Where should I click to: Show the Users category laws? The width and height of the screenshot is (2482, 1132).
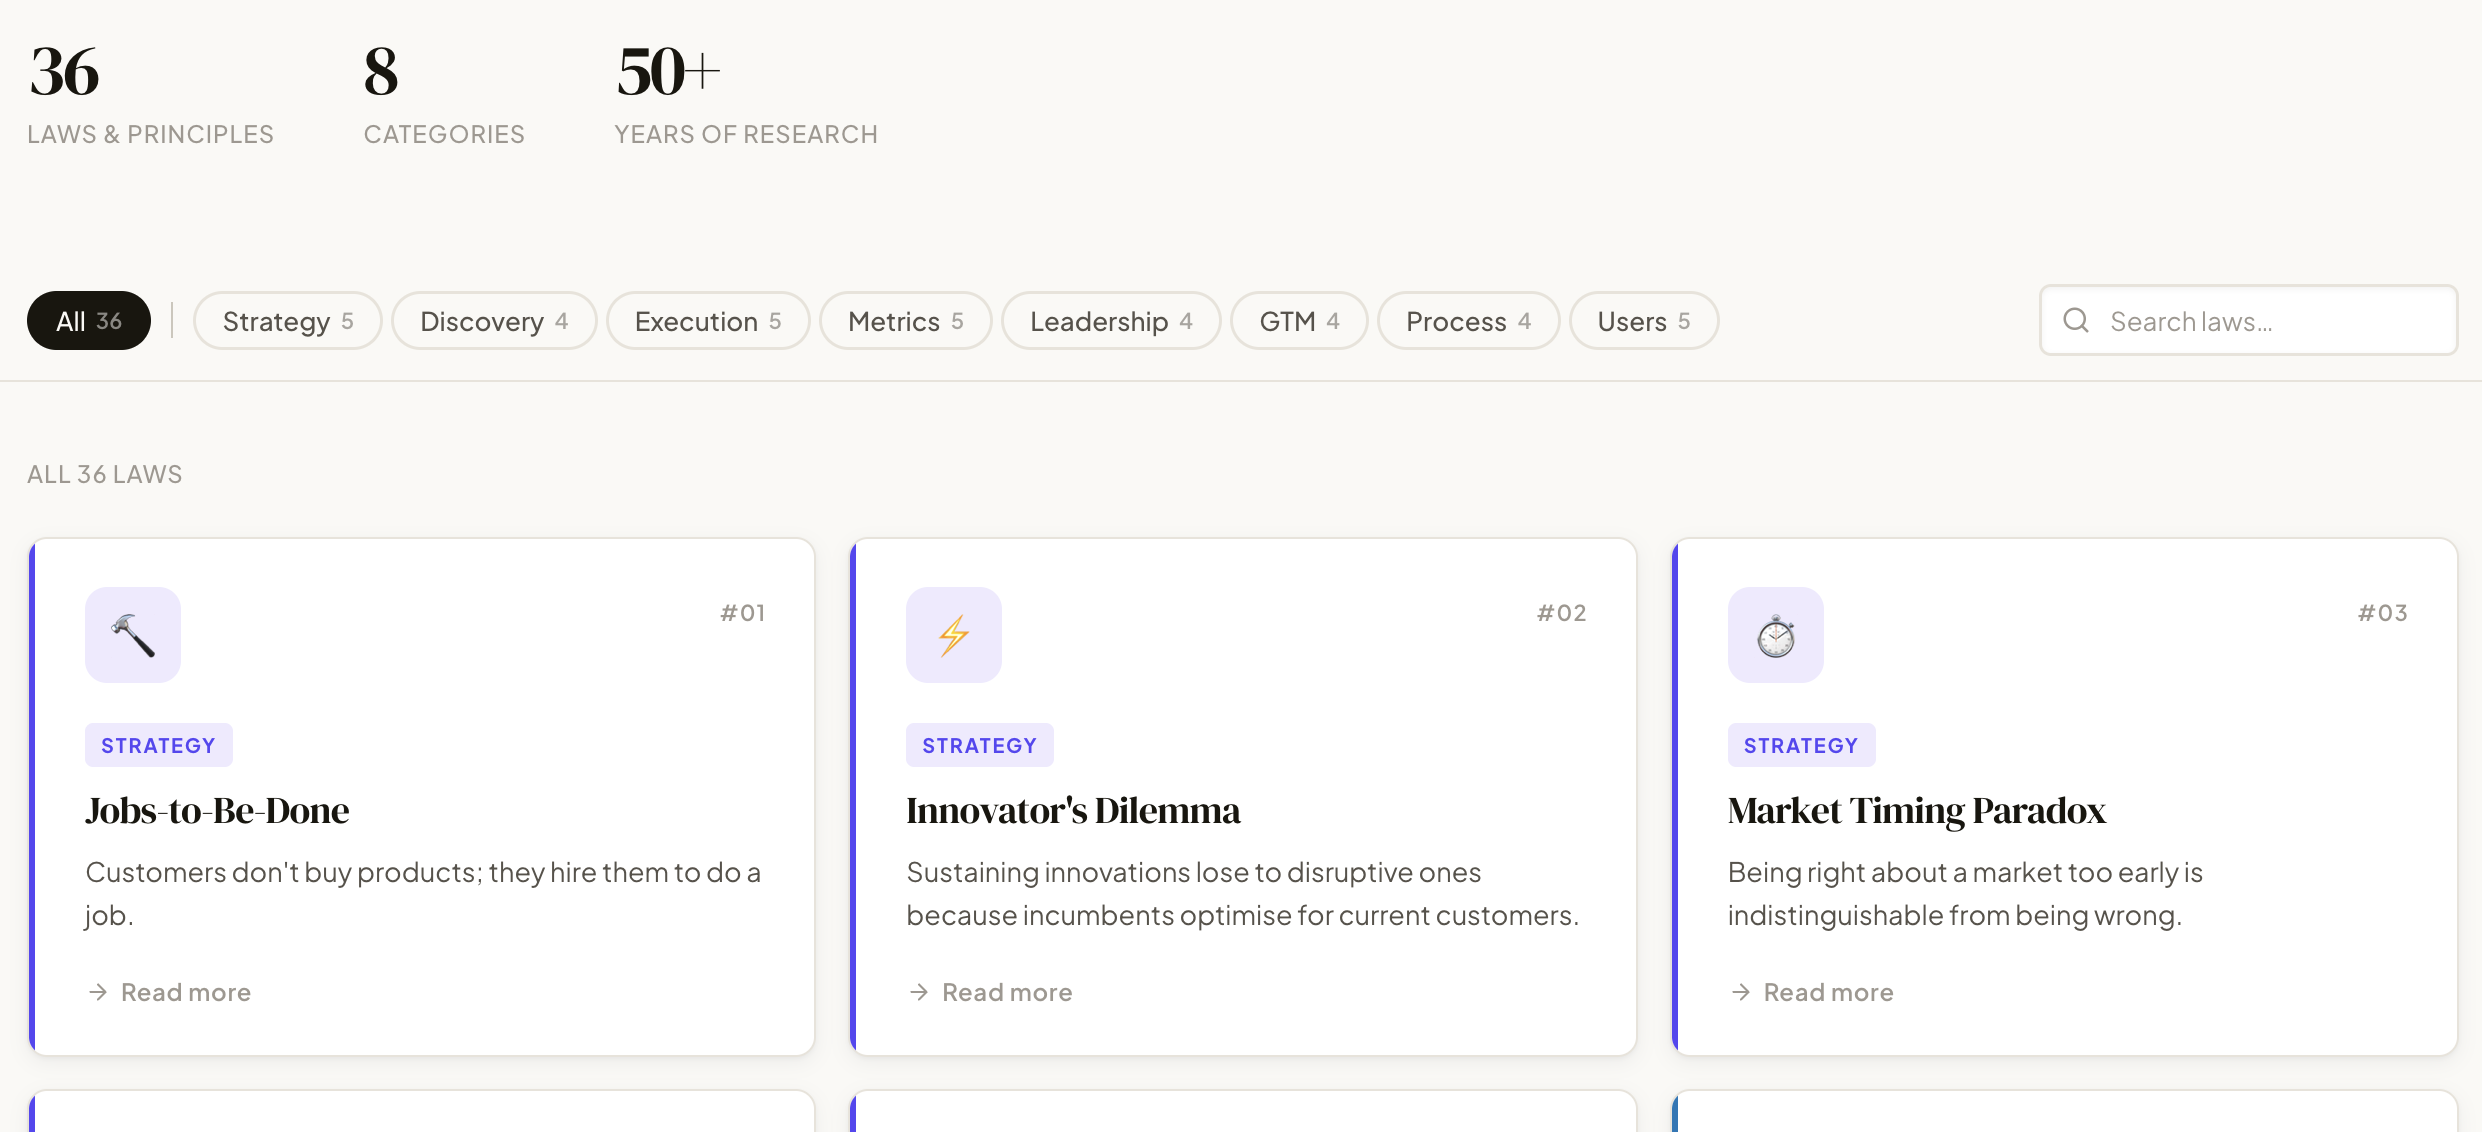1643,321
